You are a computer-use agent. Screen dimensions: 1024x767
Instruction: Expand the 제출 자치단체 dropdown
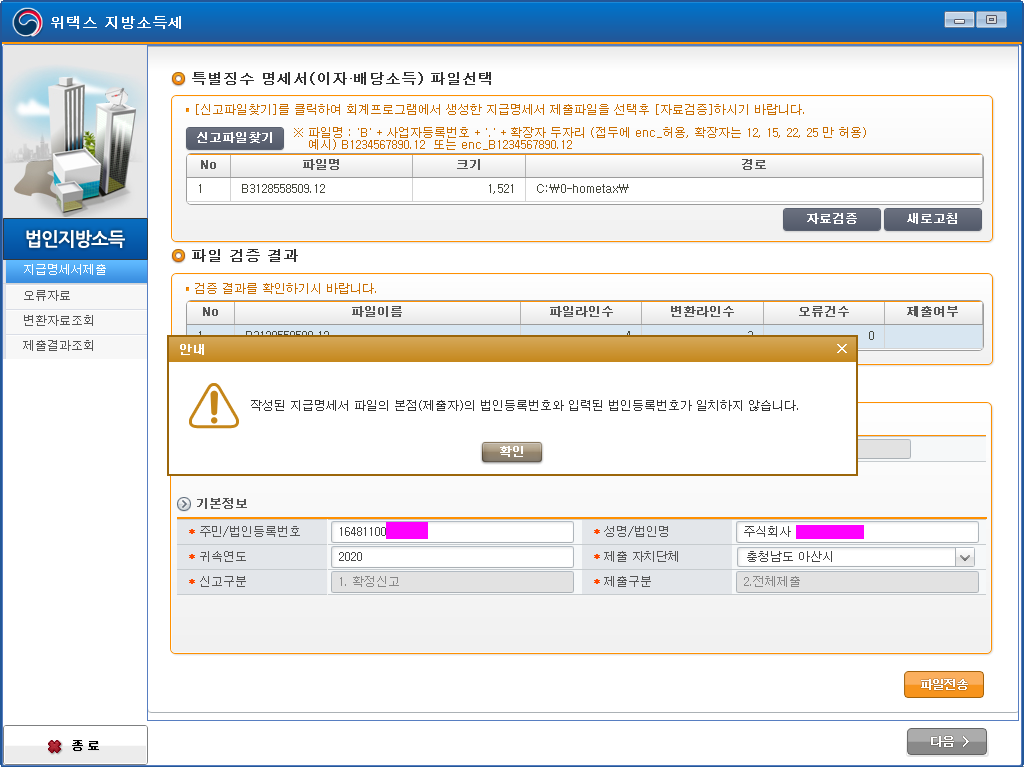964,557
